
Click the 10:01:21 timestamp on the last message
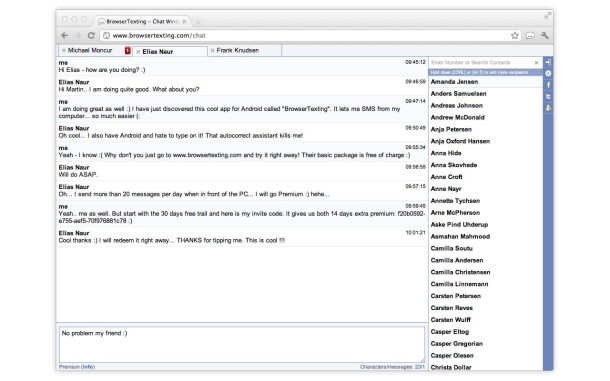point(415,233)
